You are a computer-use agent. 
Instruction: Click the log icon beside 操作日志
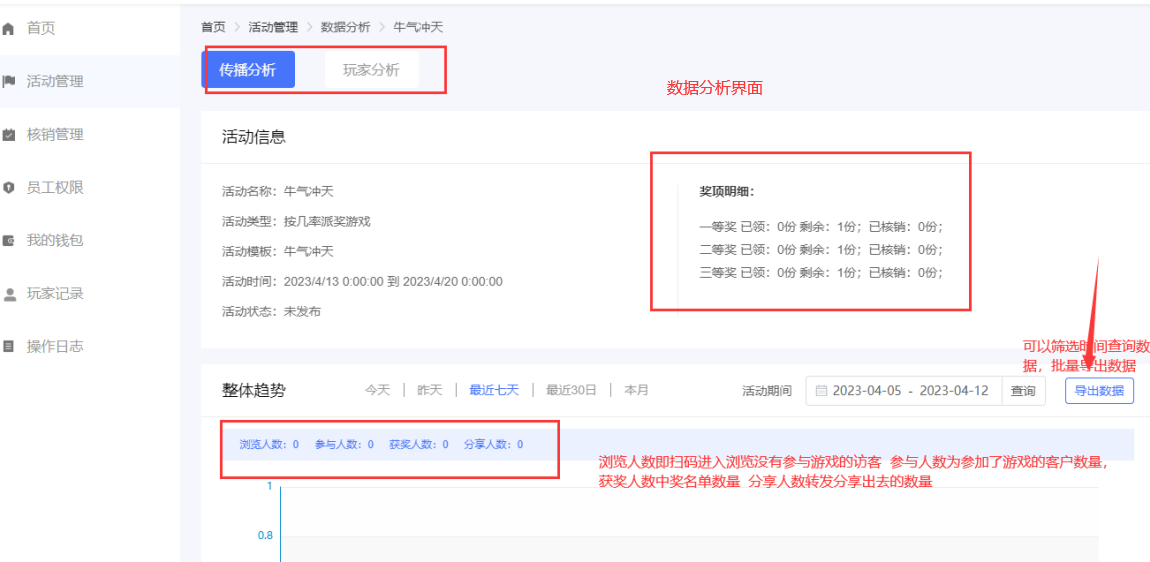point(9,347)
